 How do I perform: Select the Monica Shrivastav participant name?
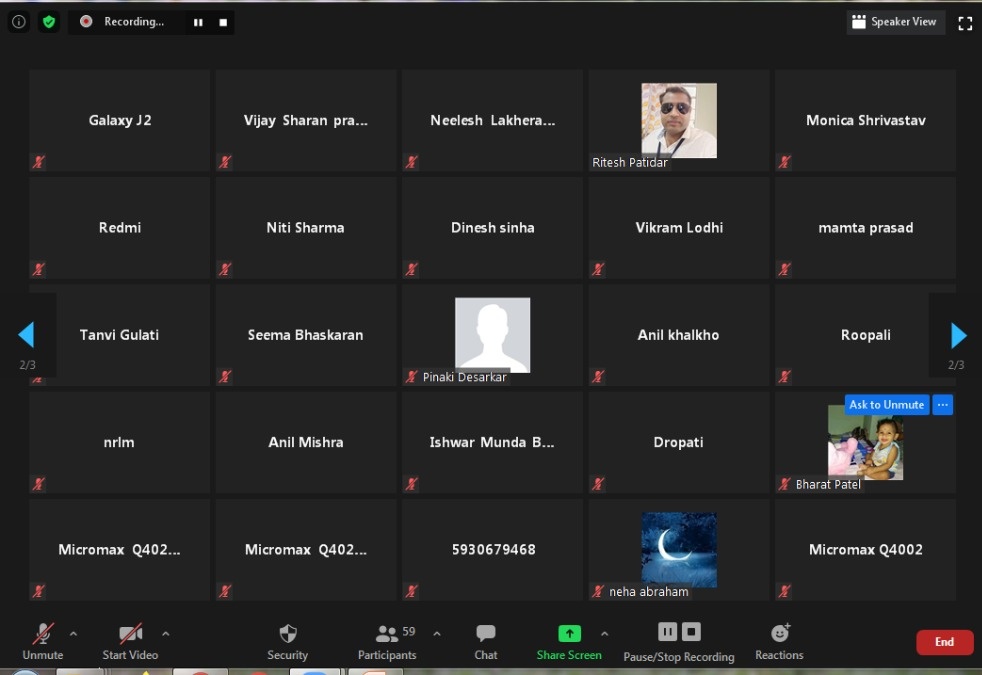click(x=866, y=120)
